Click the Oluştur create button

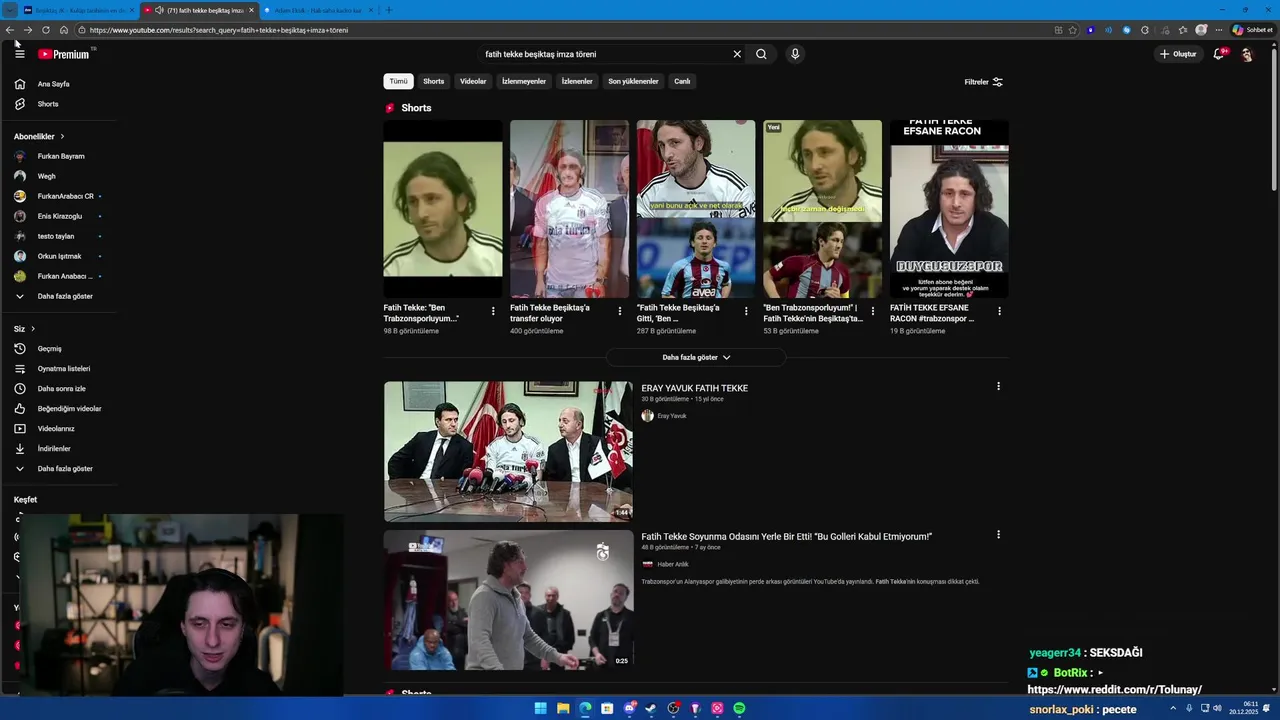click(1178, 54)
